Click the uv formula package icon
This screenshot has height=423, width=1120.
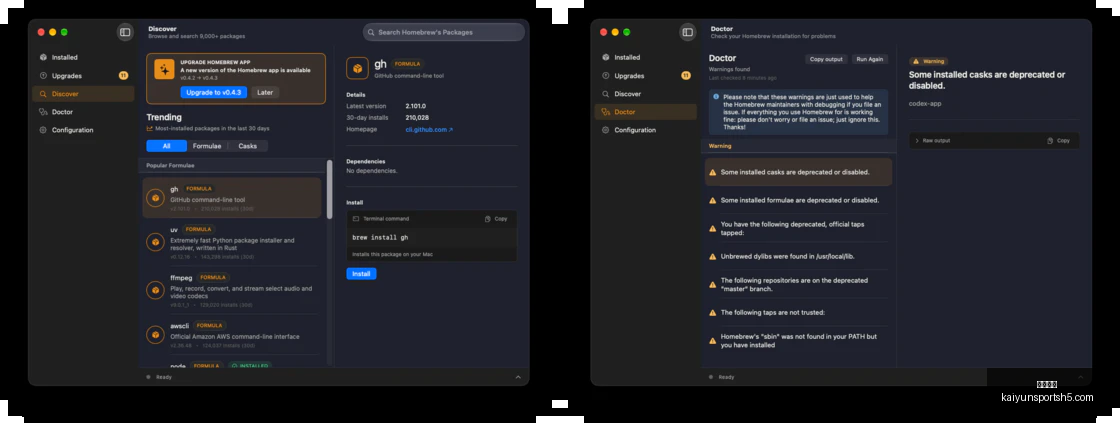coord(155,242)
